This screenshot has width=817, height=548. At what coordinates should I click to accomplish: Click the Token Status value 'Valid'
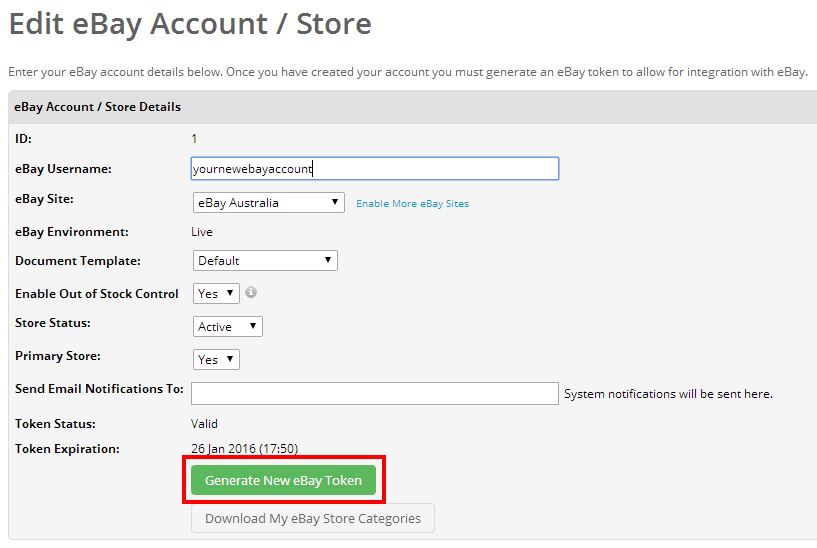click(204, 424)
